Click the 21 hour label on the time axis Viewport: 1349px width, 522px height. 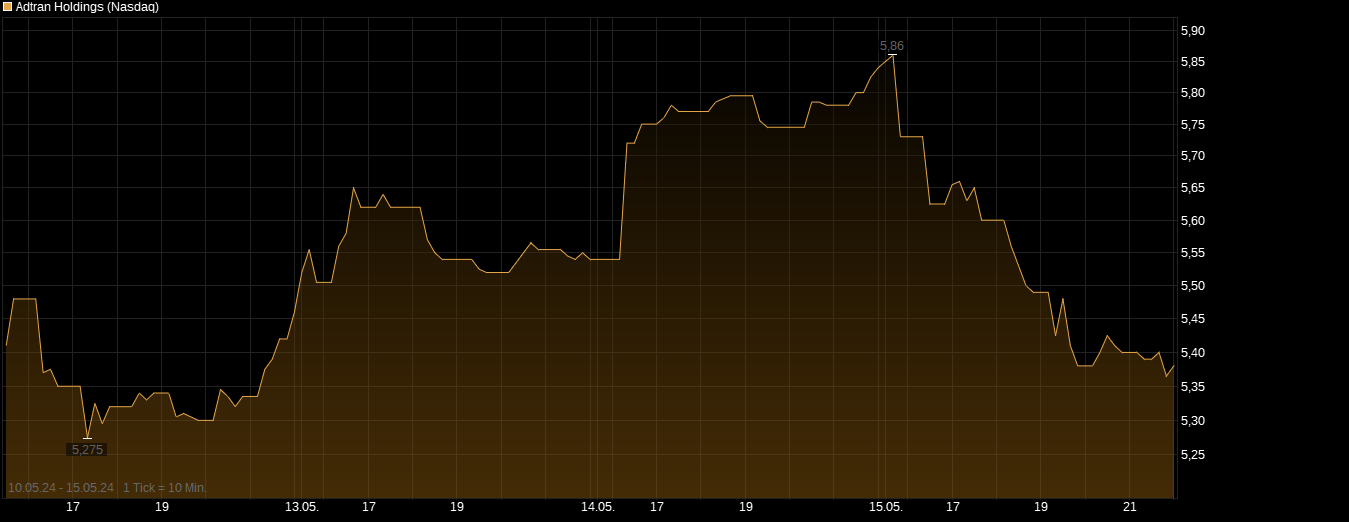1129,507
